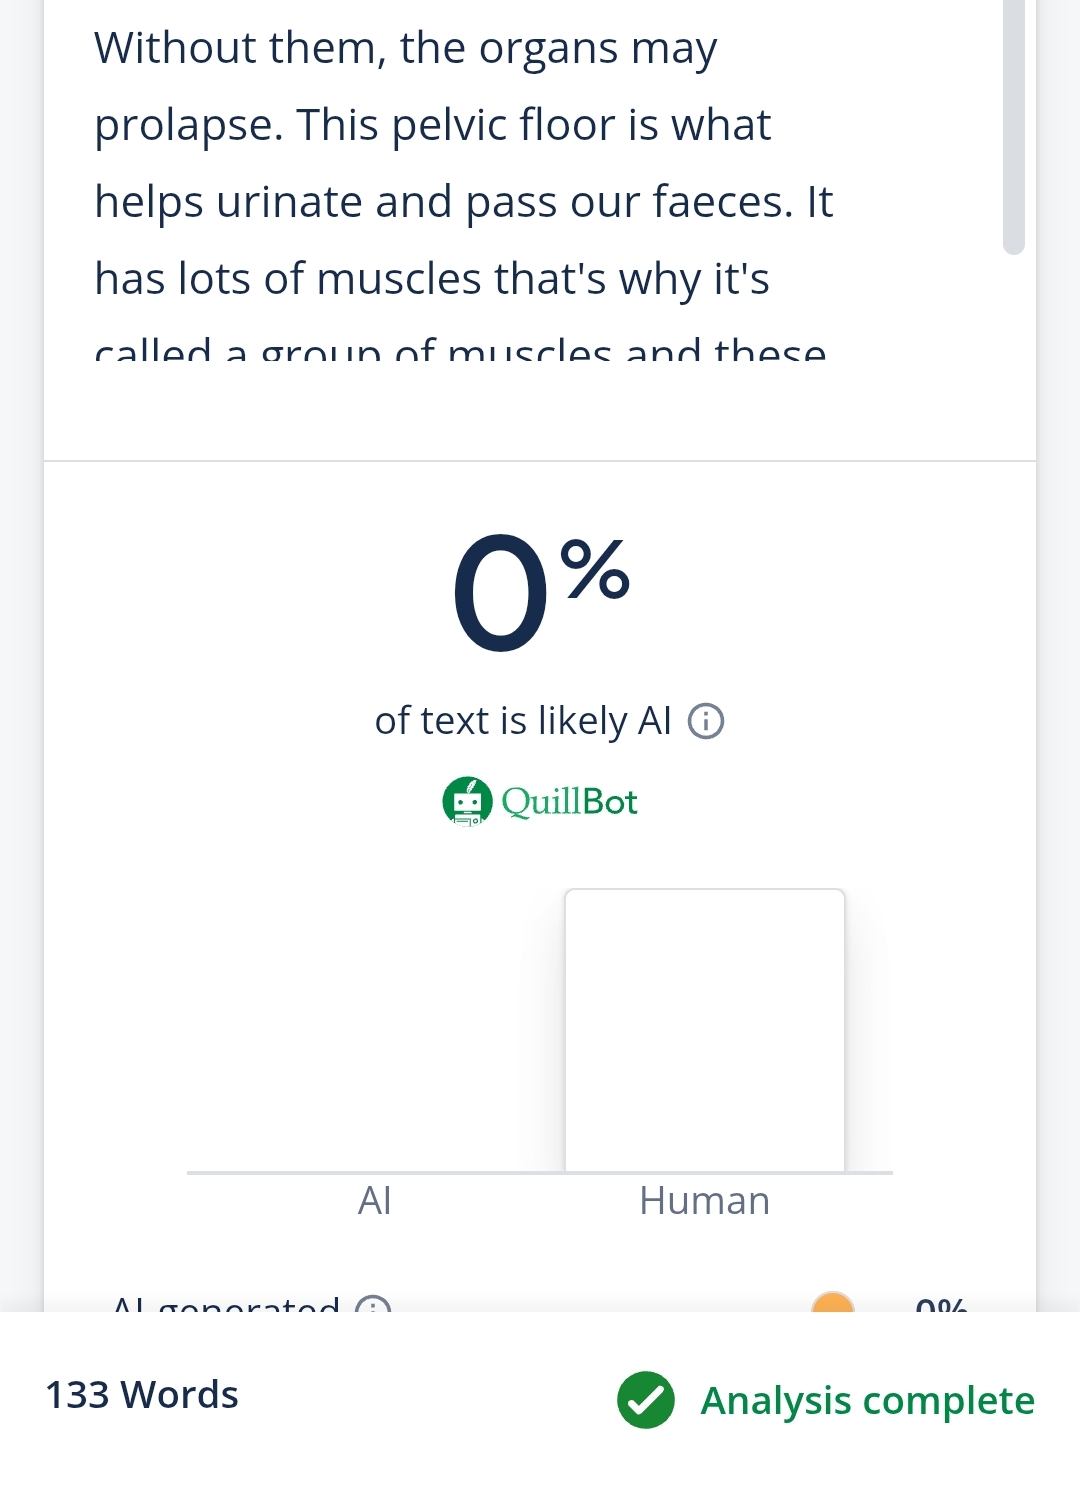This screenshot has width=1080, height=1490.
Task: Click the green Analysis complete checkmark icon
Action: coord(646,1400)
